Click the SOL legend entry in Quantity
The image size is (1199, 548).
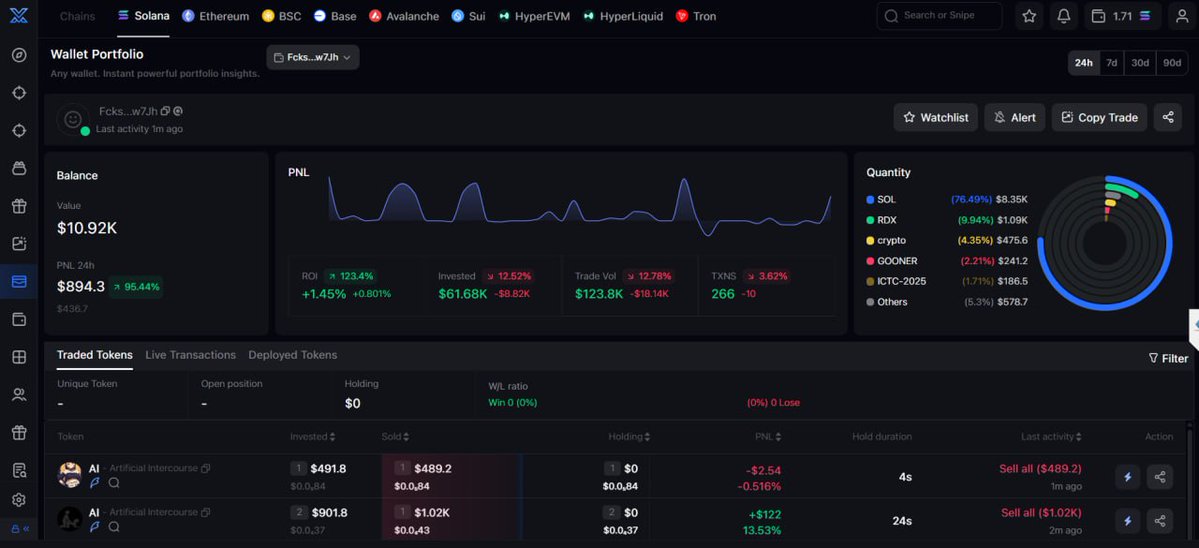(947, 199)
